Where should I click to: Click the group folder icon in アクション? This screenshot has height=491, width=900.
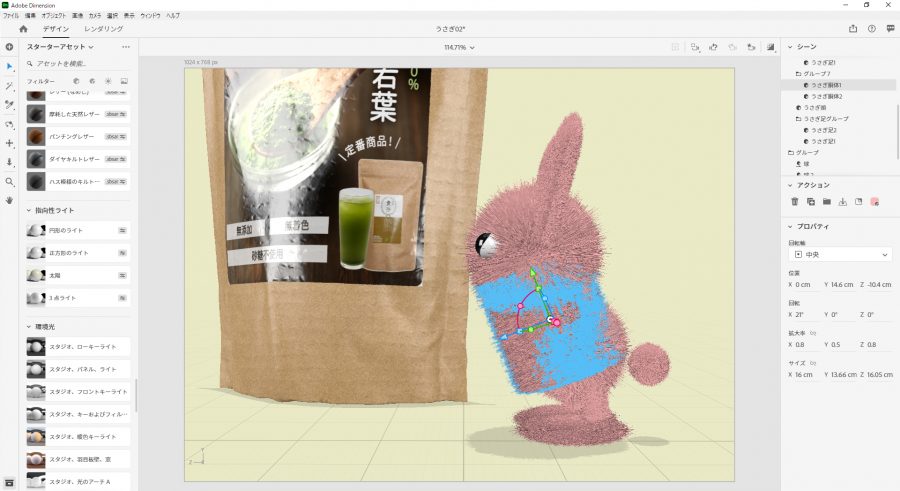click(827, 202)
